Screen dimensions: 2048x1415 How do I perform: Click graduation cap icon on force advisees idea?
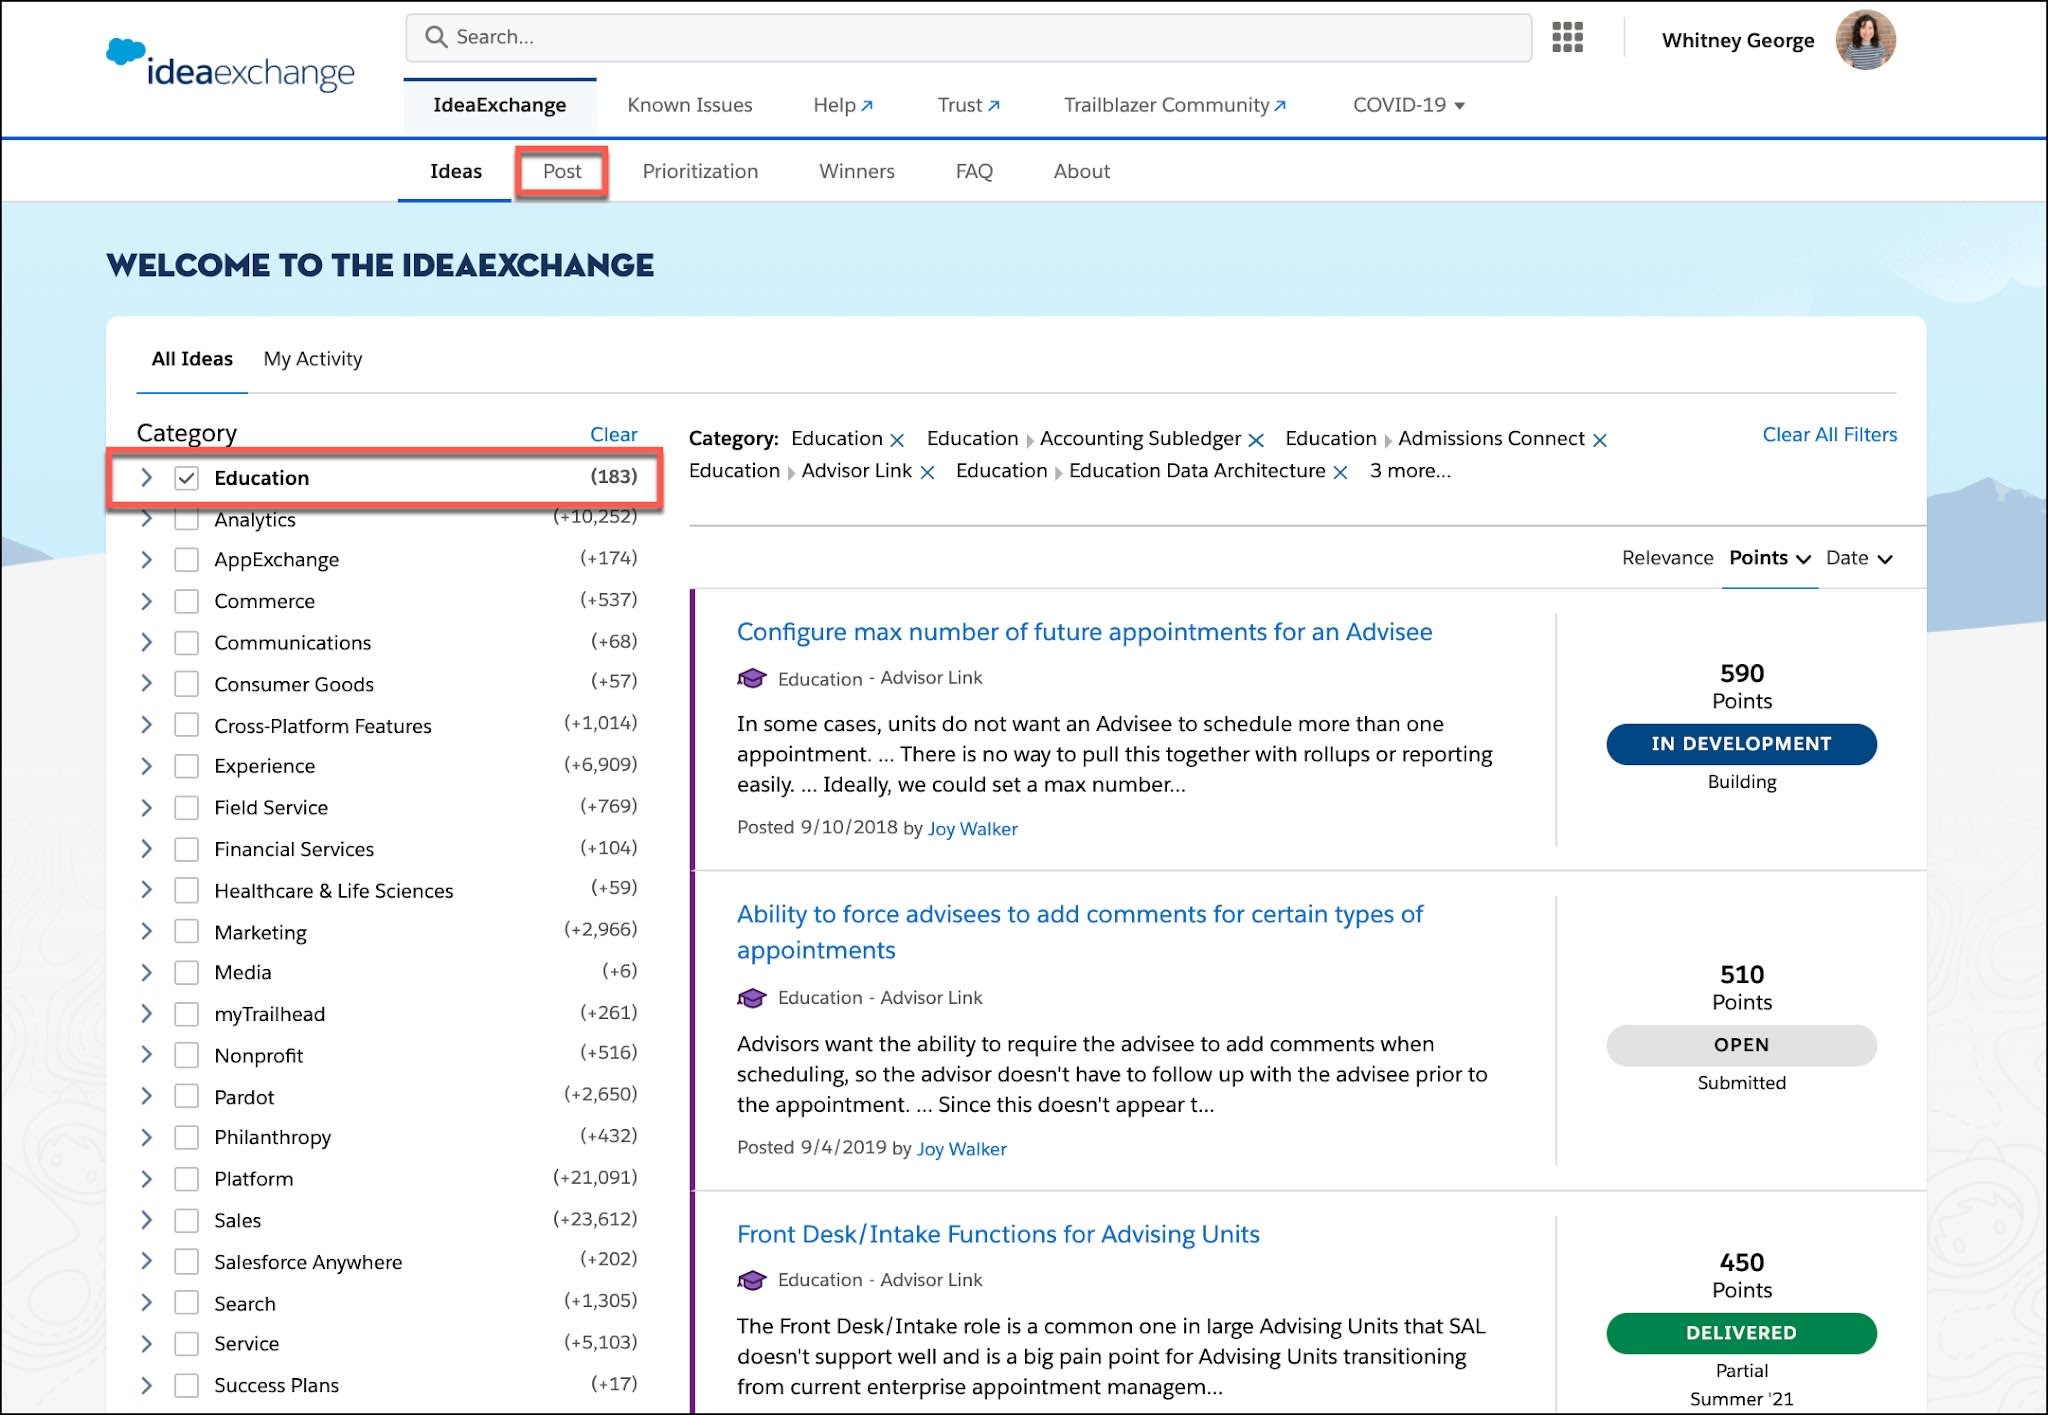click(752, 997)
